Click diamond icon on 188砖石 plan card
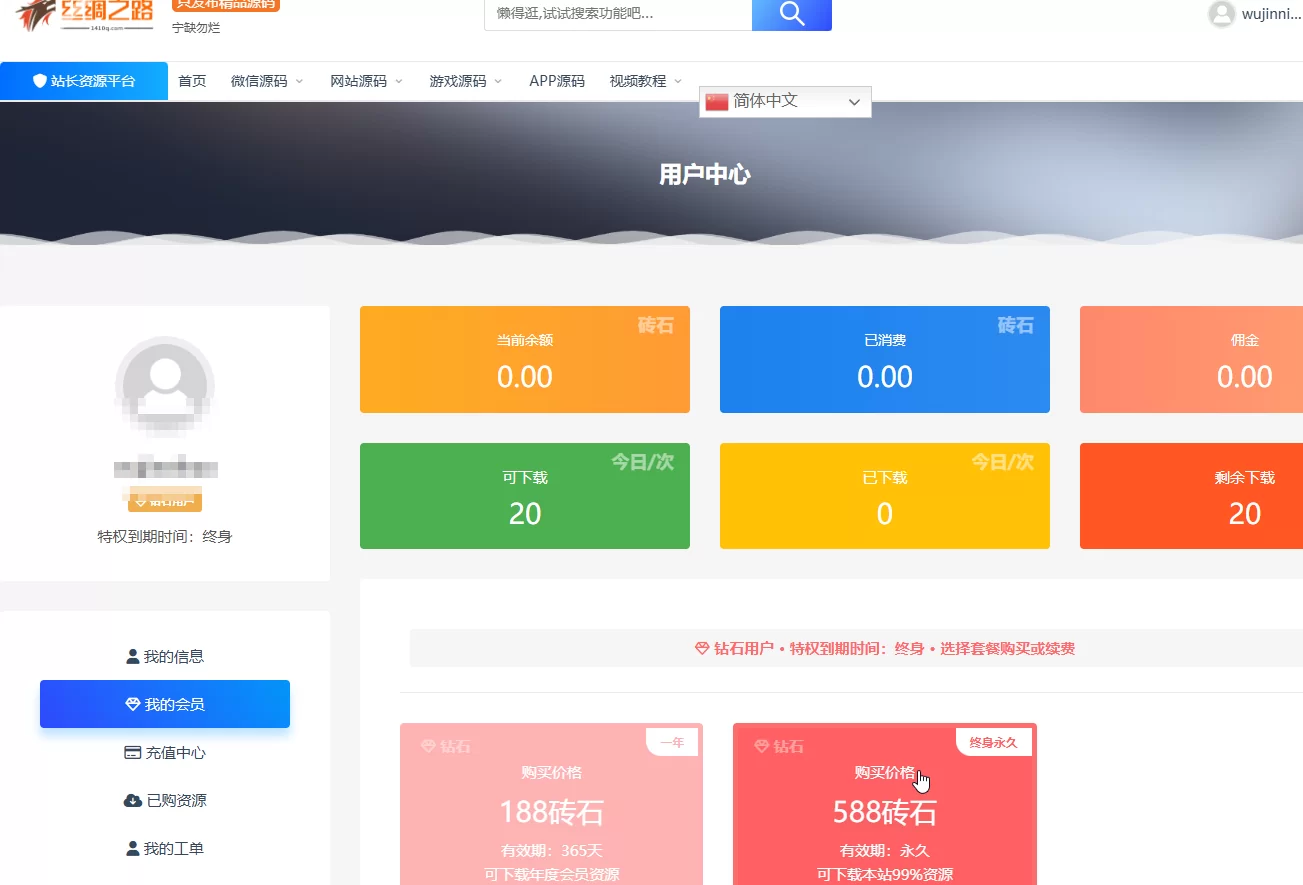 [428, 746]
